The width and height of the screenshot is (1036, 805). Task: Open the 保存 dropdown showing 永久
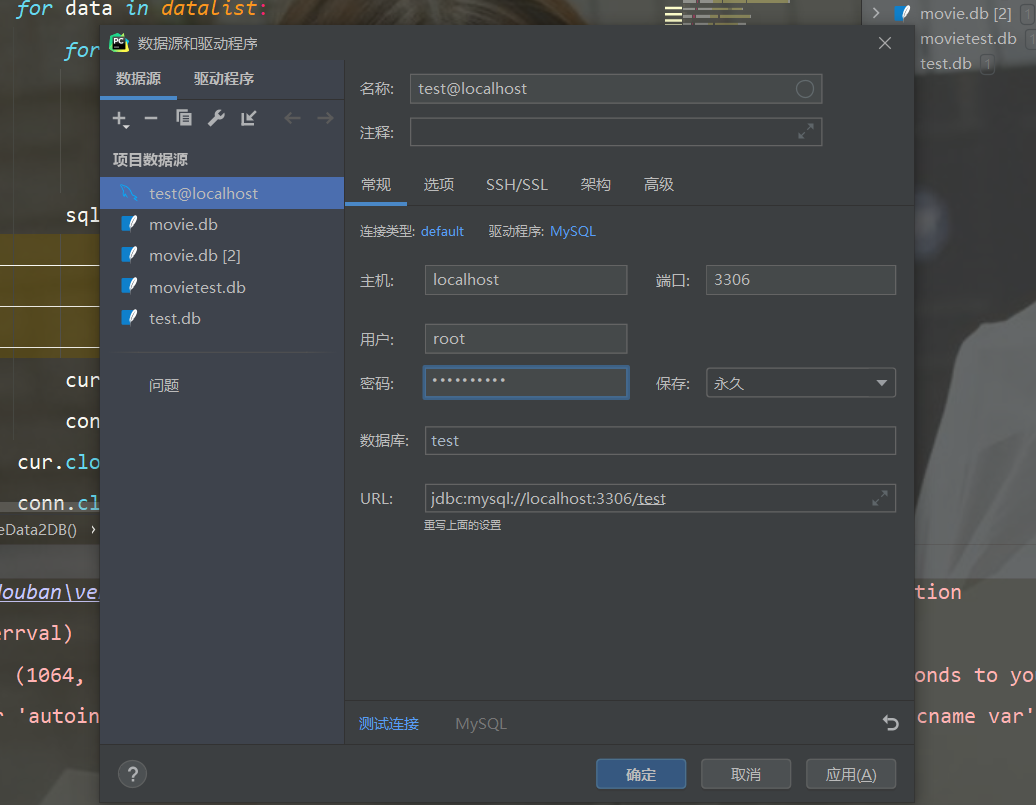(801, 383)
